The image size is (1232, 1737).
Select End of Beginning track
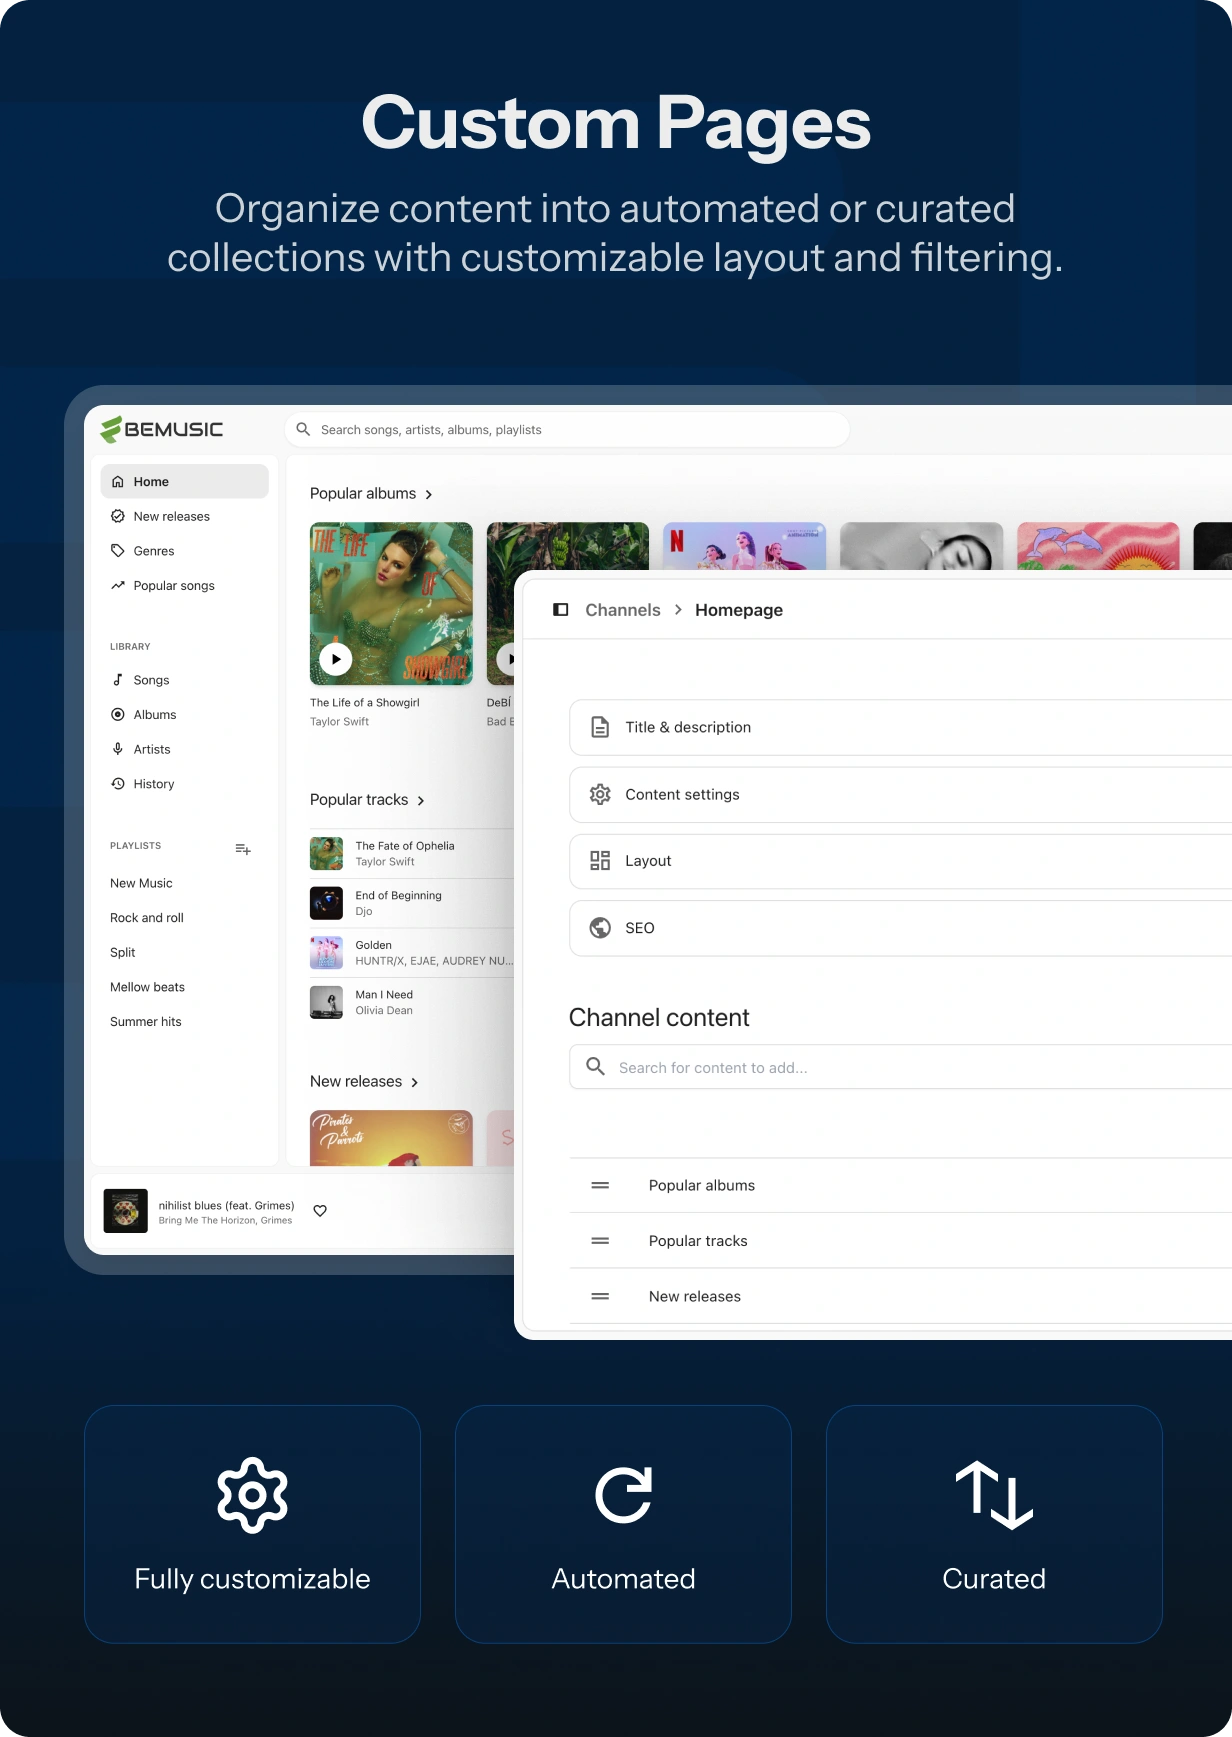pyautogui.click(x=412, y=903)
